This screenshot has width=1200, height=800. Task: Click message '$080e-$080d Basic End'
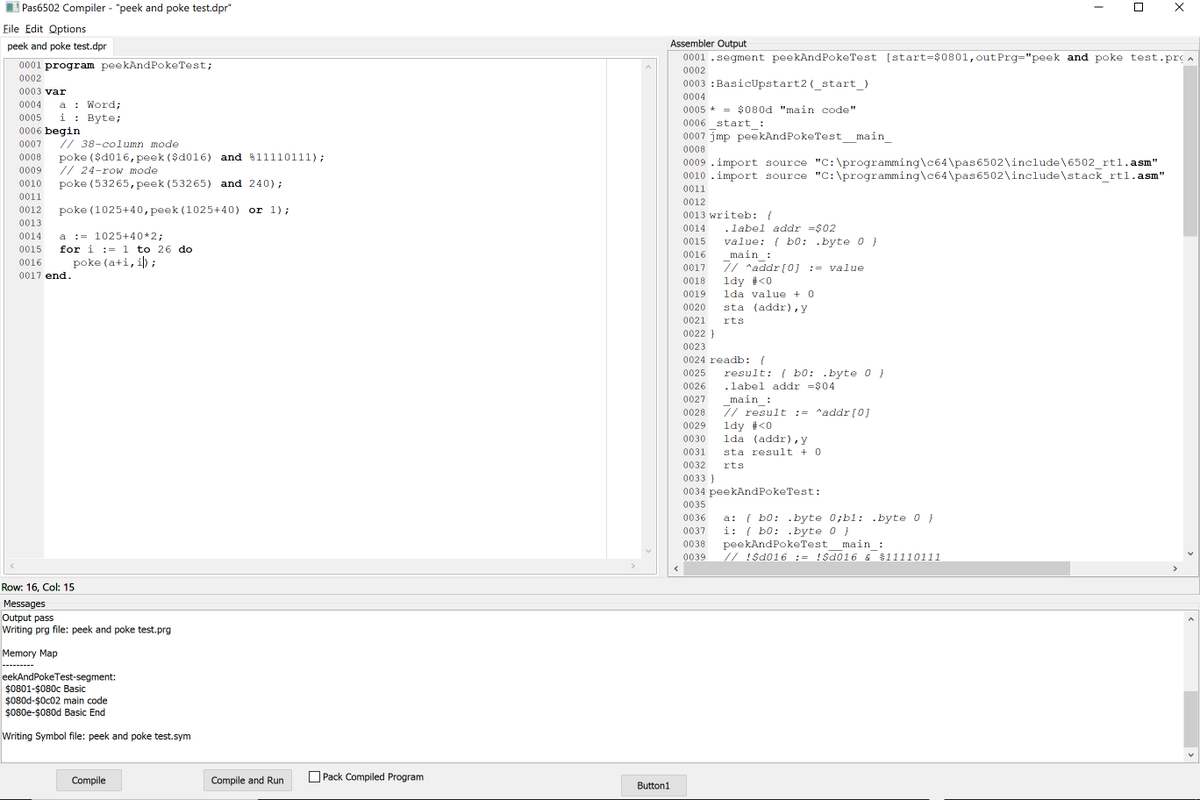tap(55, 713)
